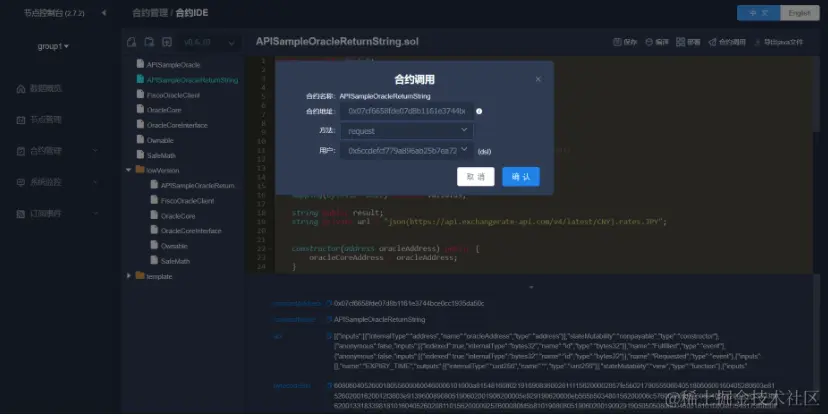Click the 部署 deploy toolbar icon
Screen dimensions: 828x416
(x=681, y=42)
